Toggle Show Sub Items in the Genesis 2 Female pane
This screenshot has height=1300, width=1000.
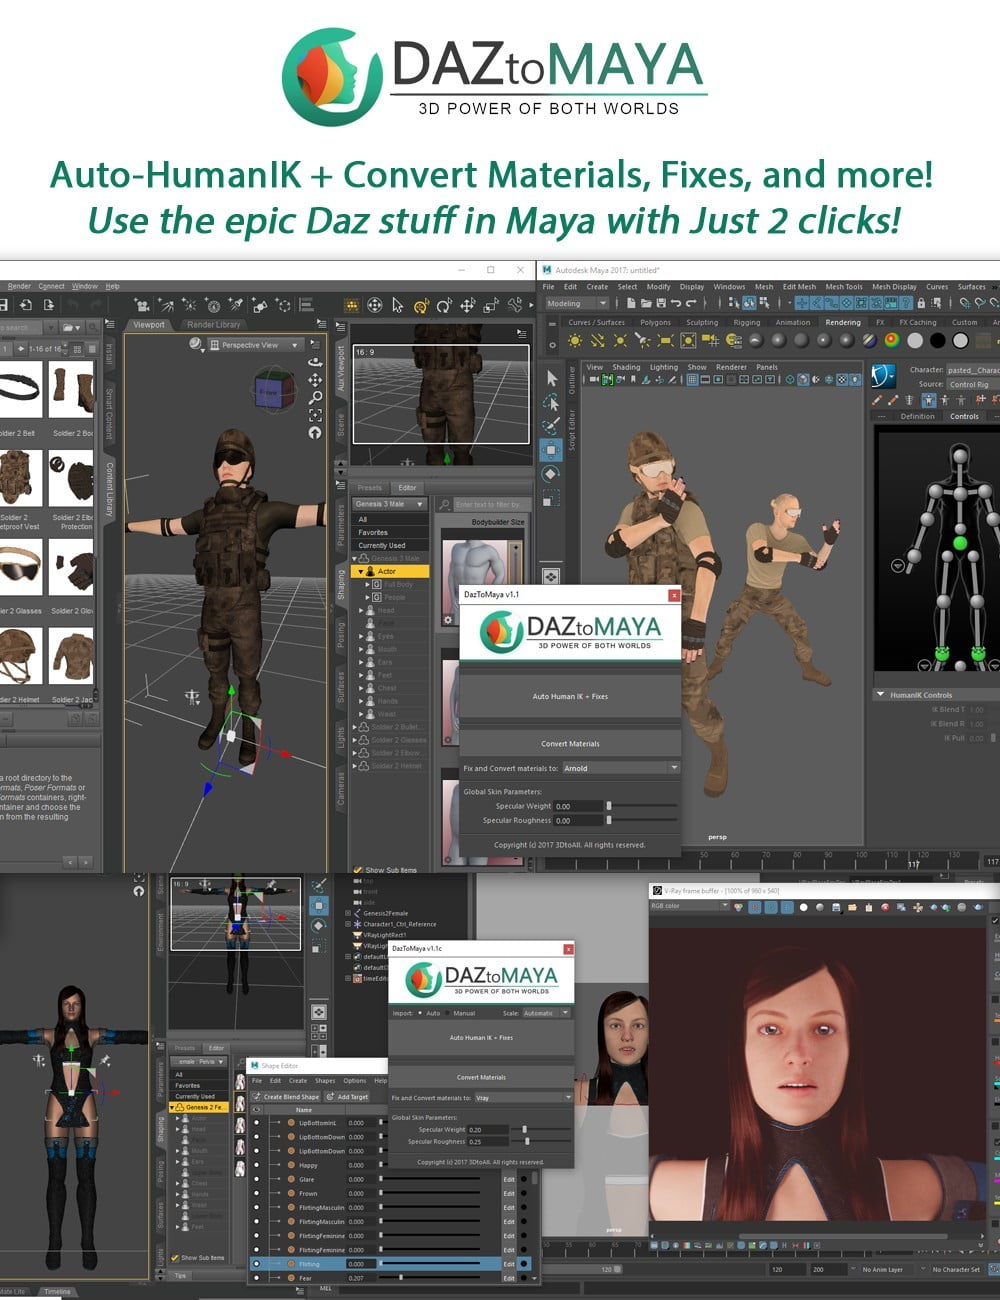pyautogui.click(x=175, y=1258)
